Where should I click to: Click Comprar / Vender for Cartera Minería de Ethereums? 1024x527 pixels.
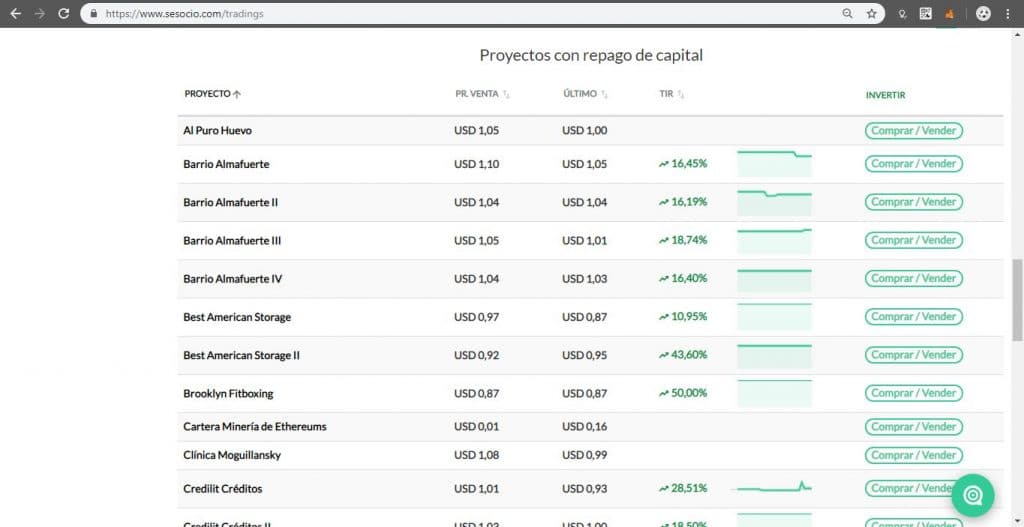point(914,426)
